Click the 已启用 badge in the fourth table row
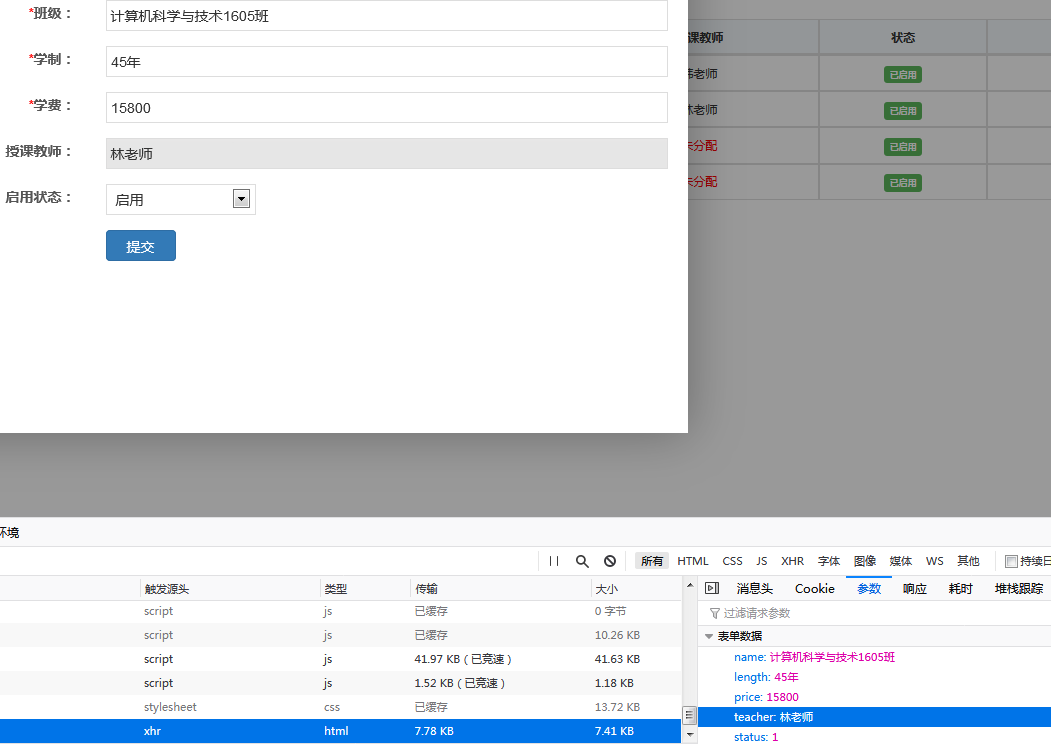The image size is (1051, 744). pyautogui.click(x=903, y=182)
